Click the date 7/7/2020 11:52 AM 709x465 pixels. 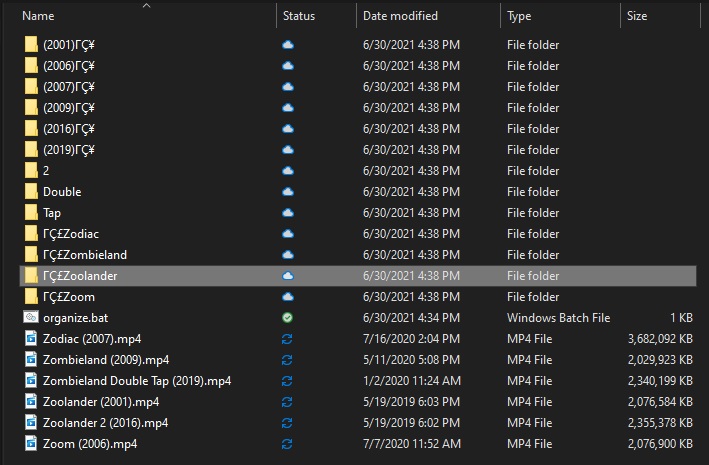pyautogui.click(x=411, y=444)
